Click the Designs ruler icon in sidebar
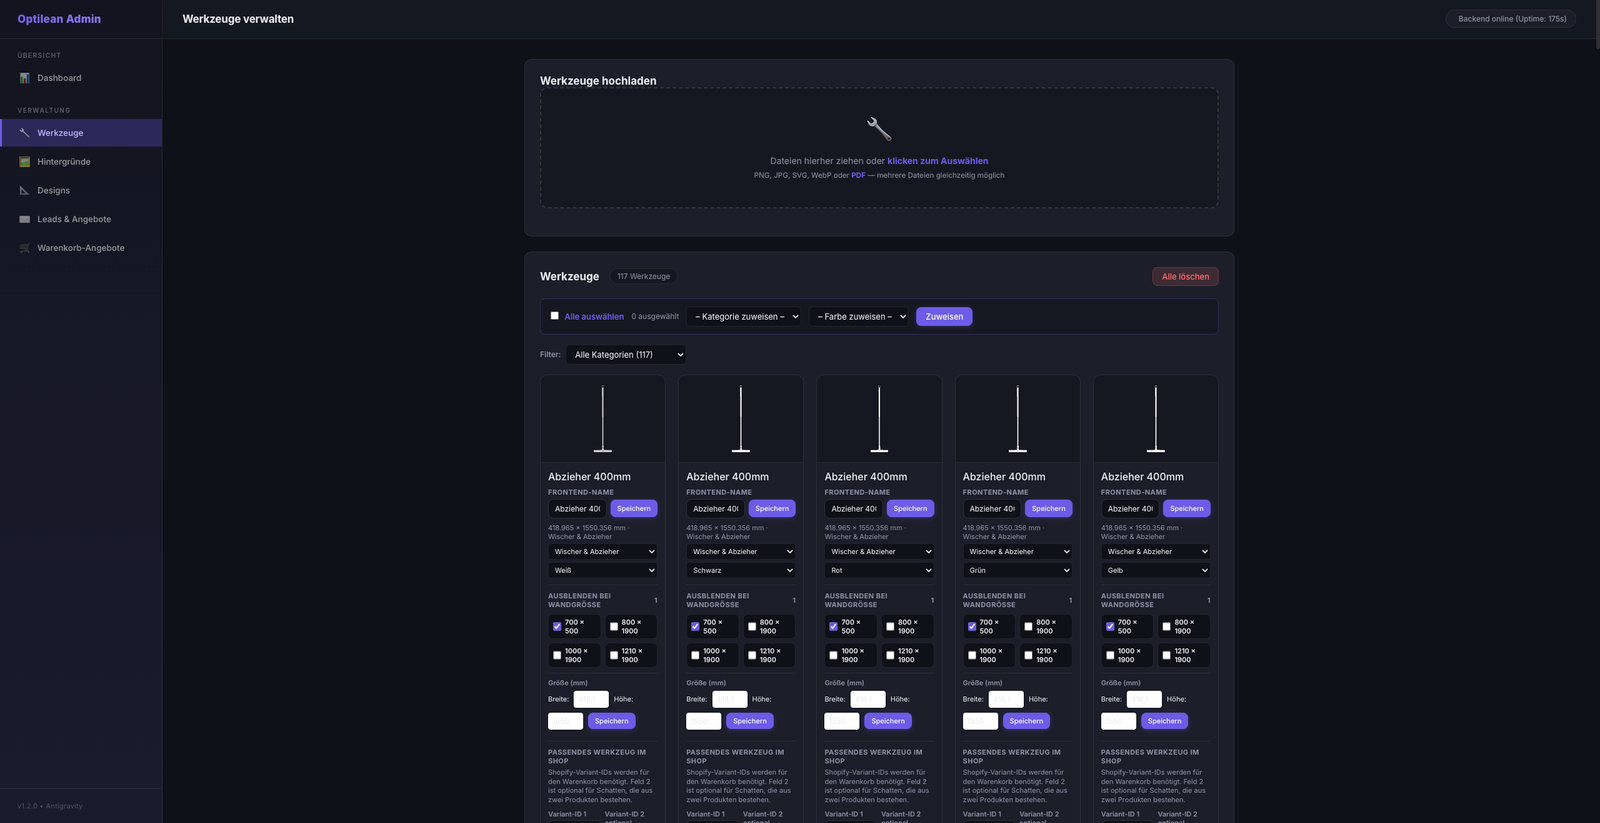The image size is (1600, 823). [x=25, y=191]
